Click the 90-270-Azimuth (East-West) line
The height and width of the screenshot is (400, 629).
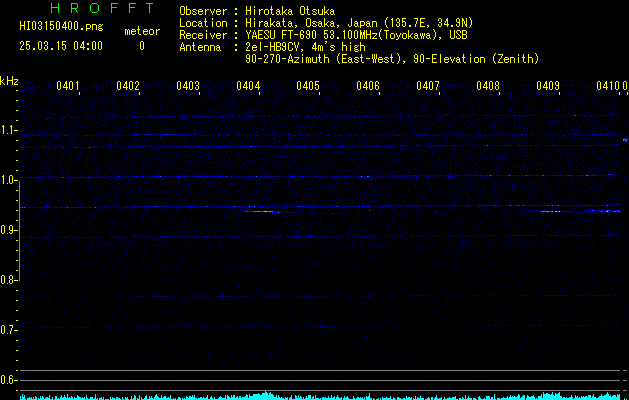(392, 59)
